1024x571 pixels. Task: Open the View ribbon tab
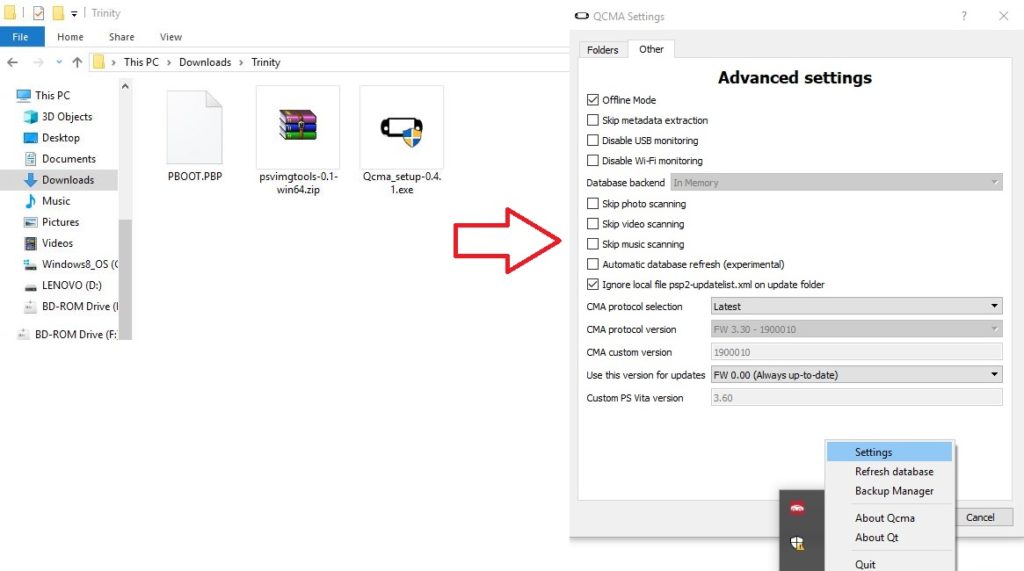(170, 37)
